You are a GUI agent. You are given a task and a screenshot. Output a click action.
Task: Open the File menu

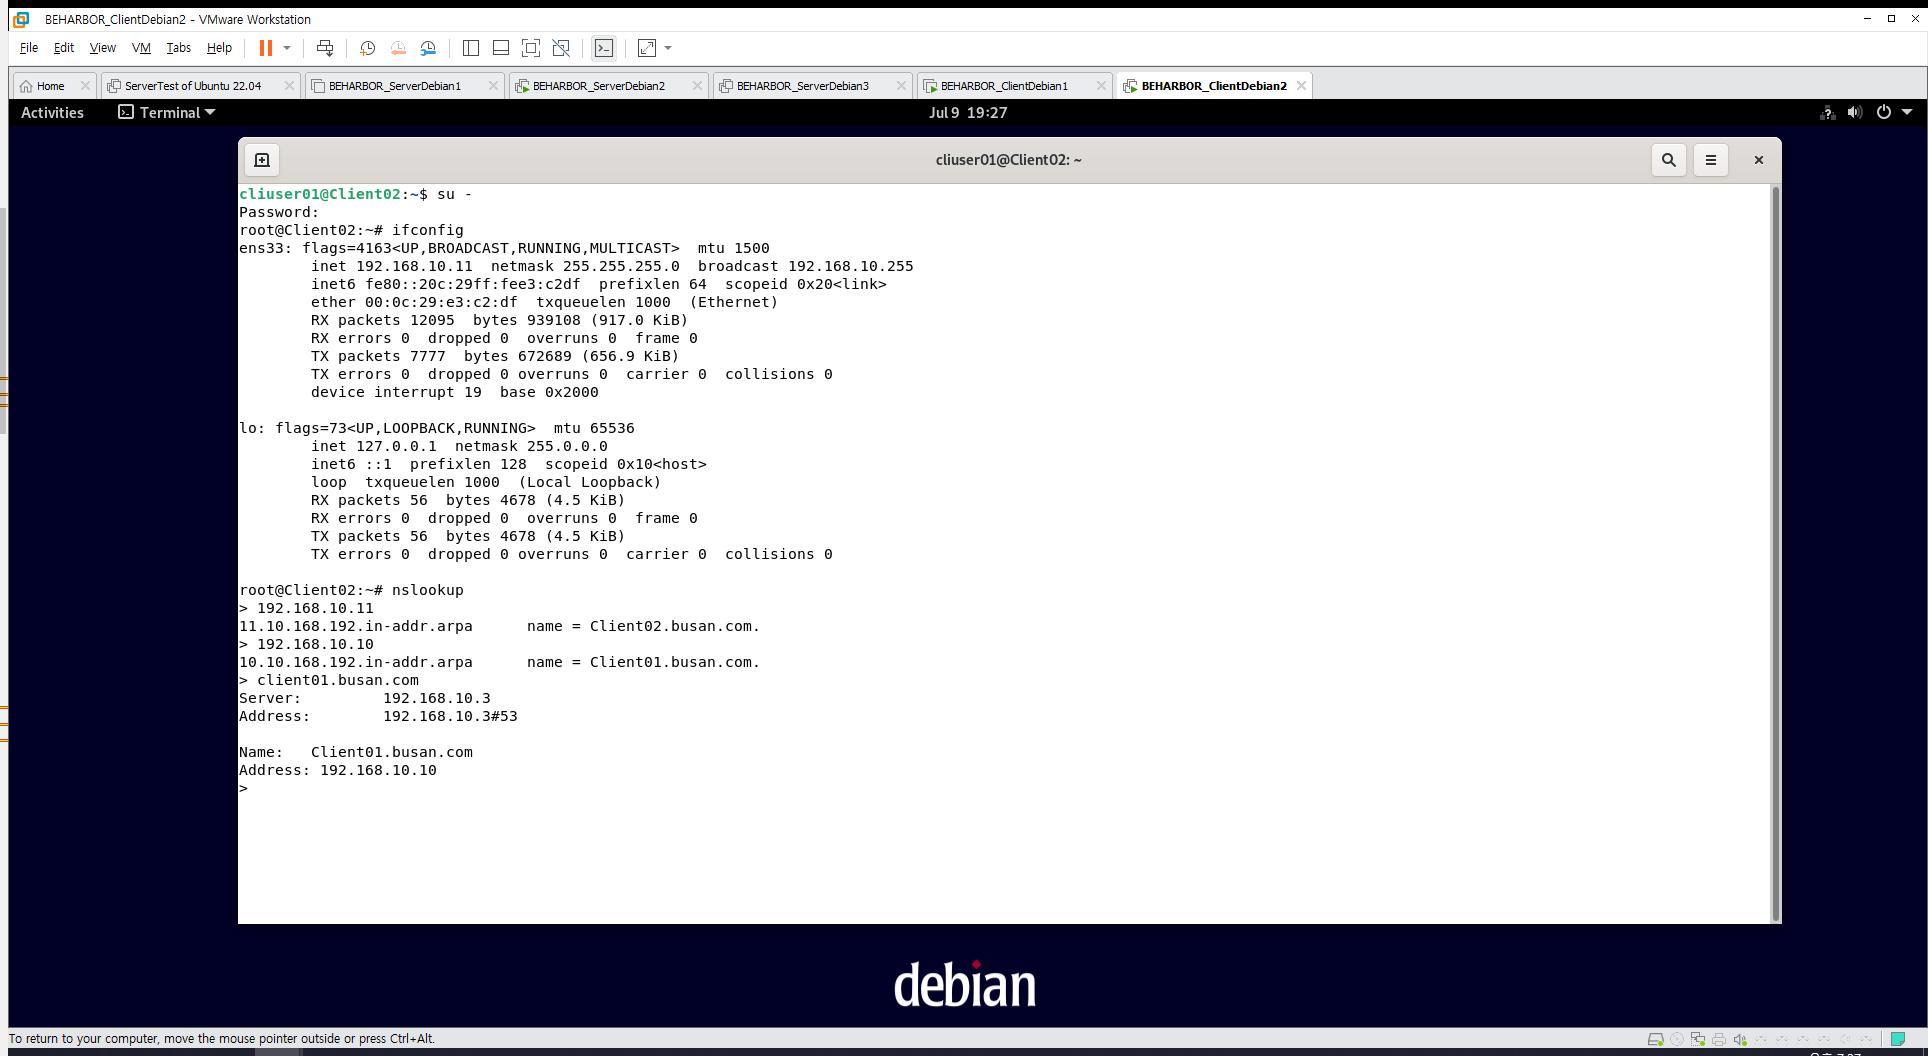[29, 48]
